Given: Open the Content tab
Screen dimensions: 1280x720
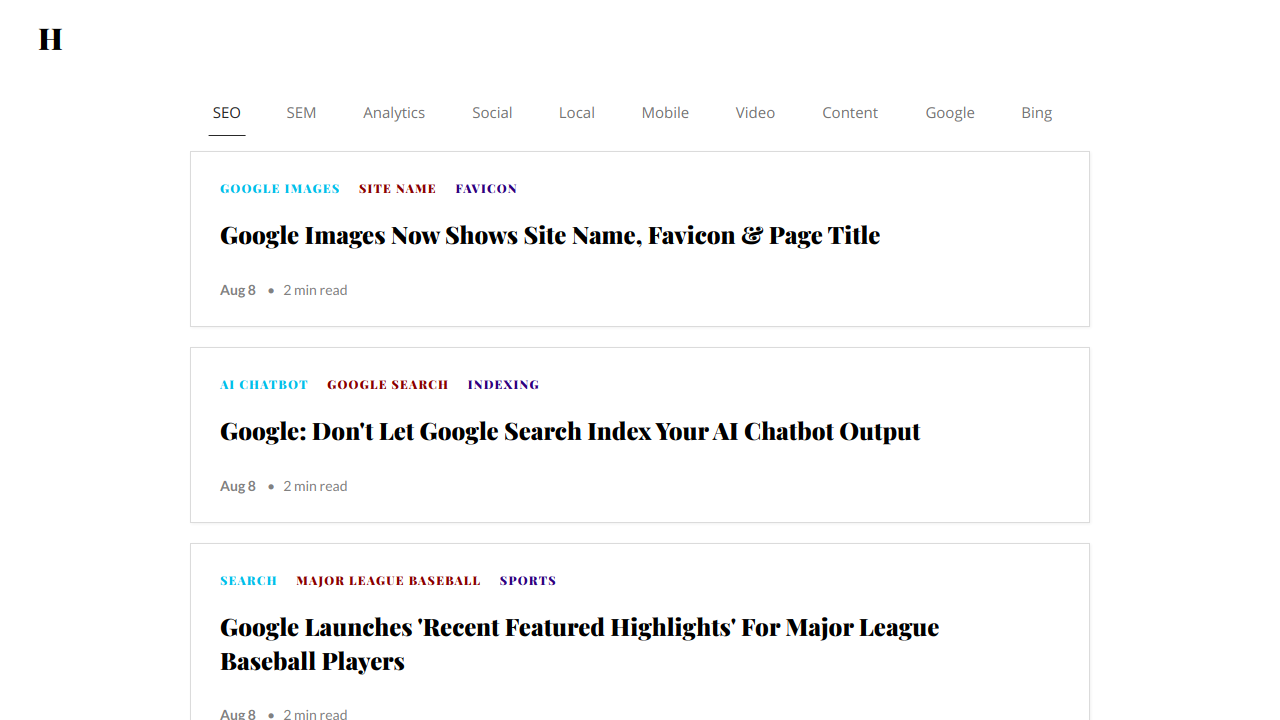Looking at the screenshot, I should pos(850,113).
